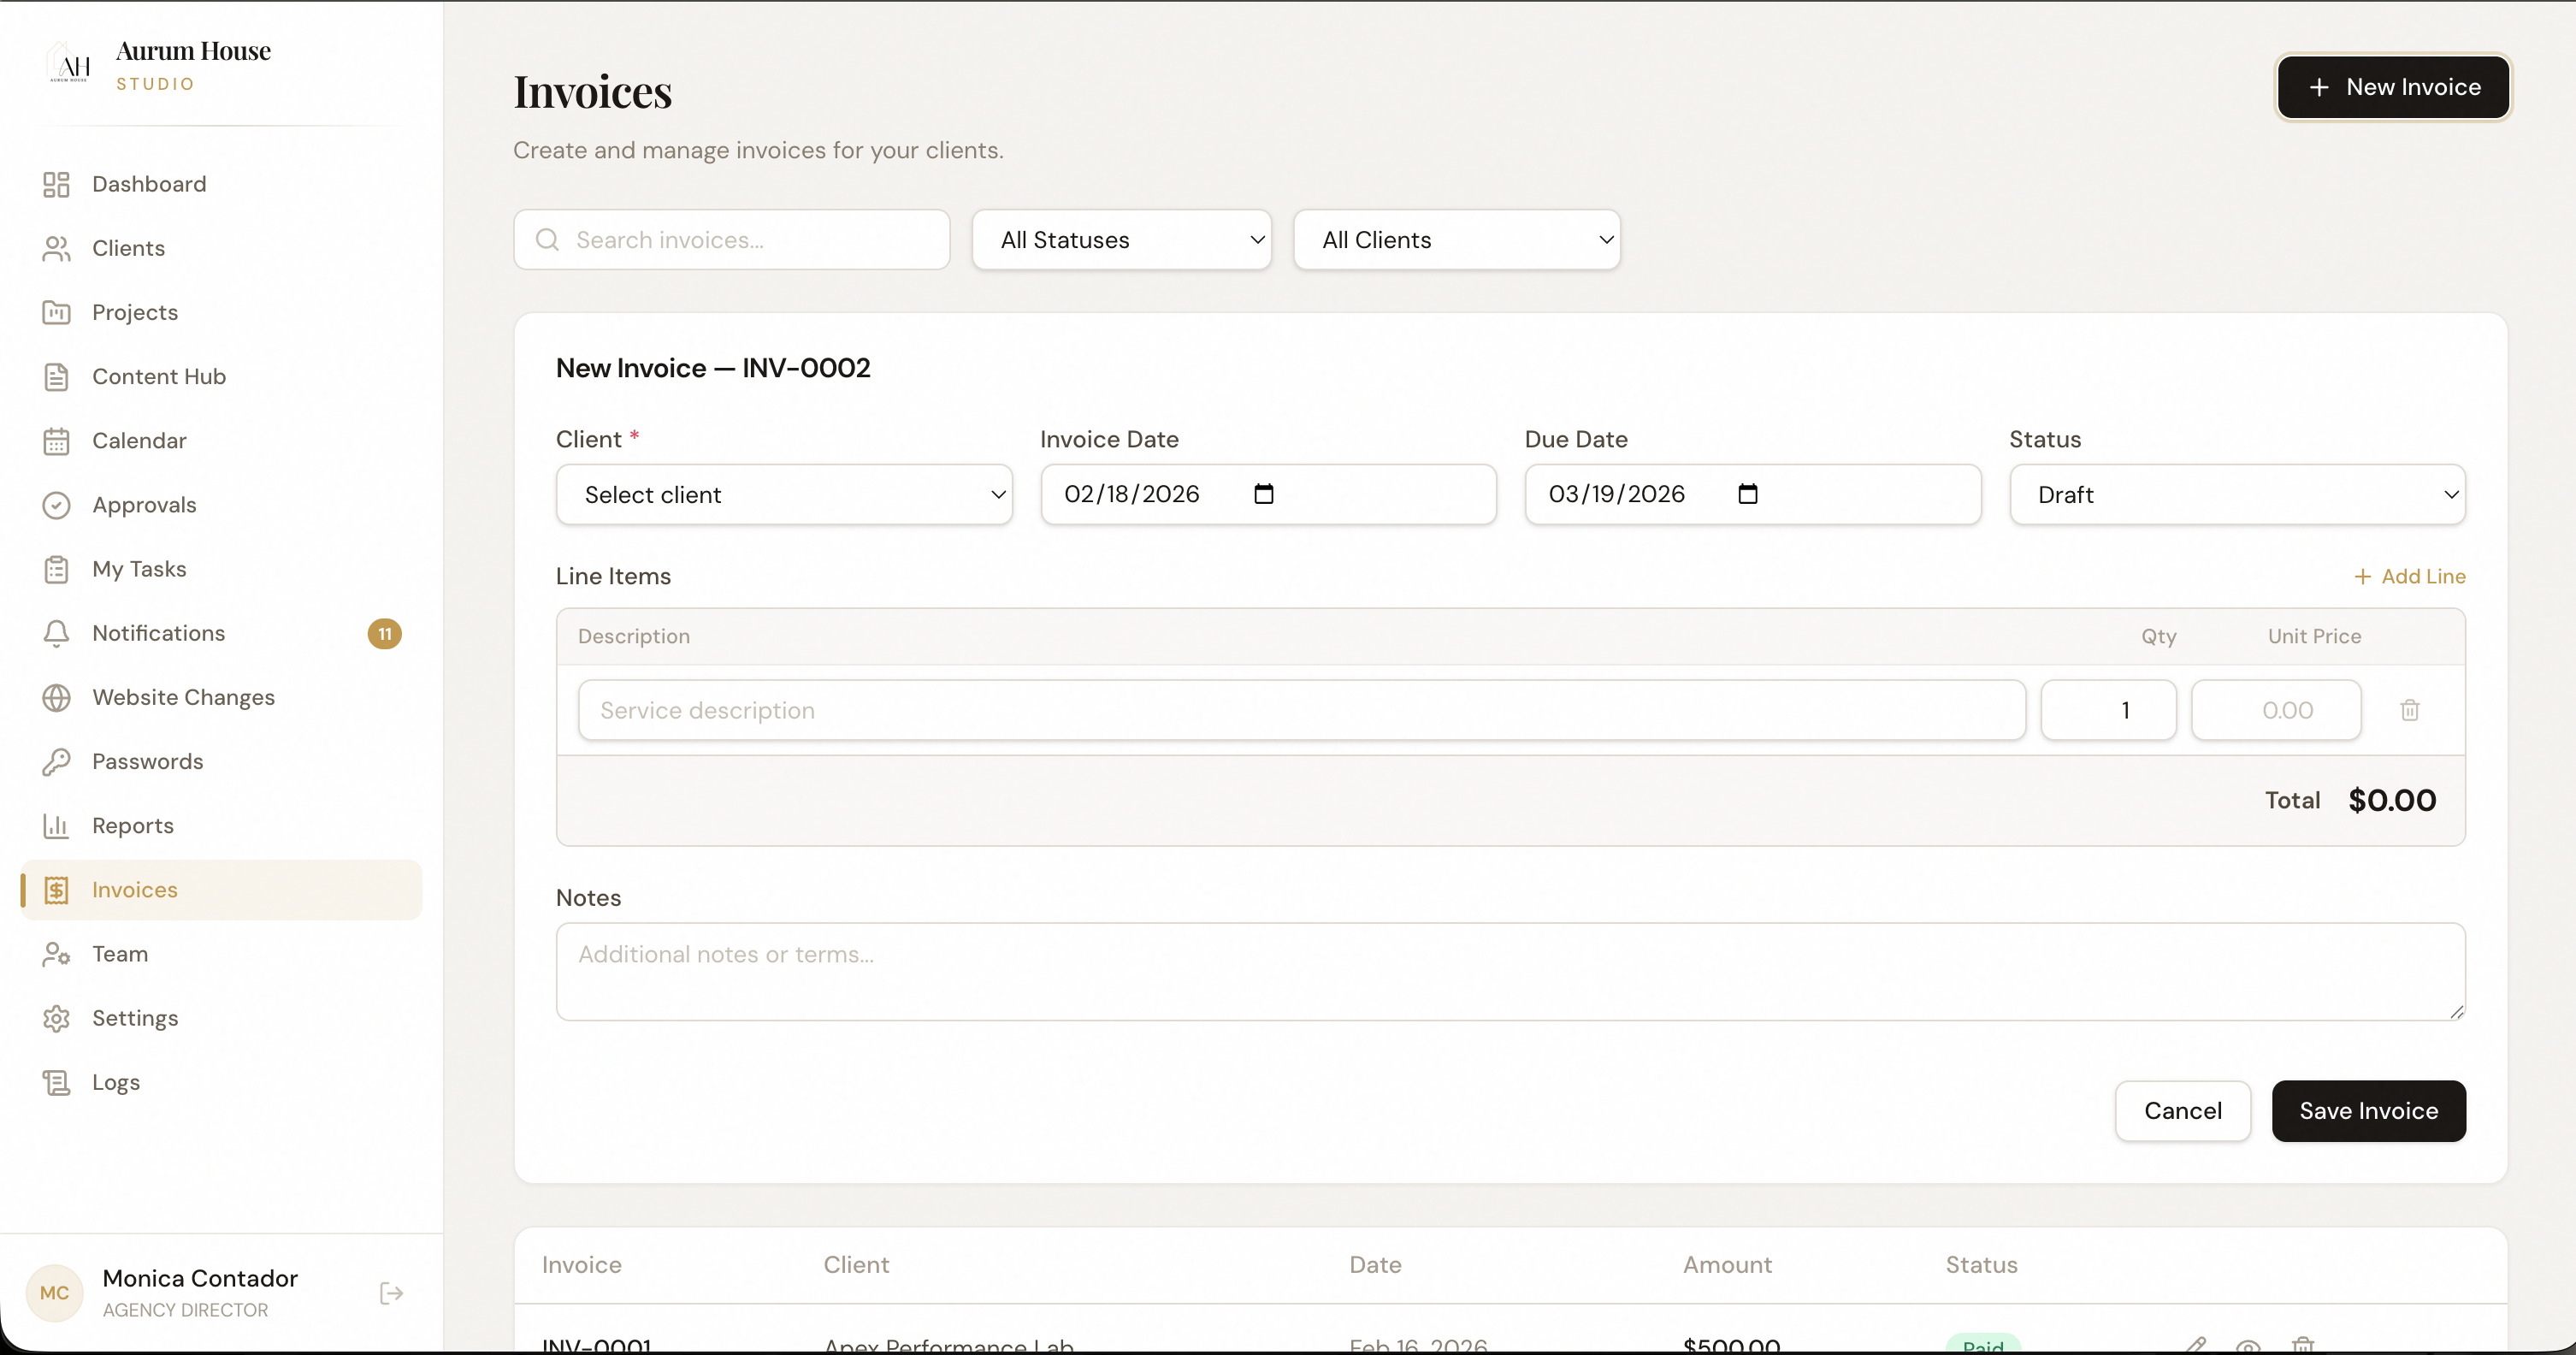The width and height of the screenshot is (2576, 1355).
Task: Open Passwords using the key icon
Action: [57, 761]
